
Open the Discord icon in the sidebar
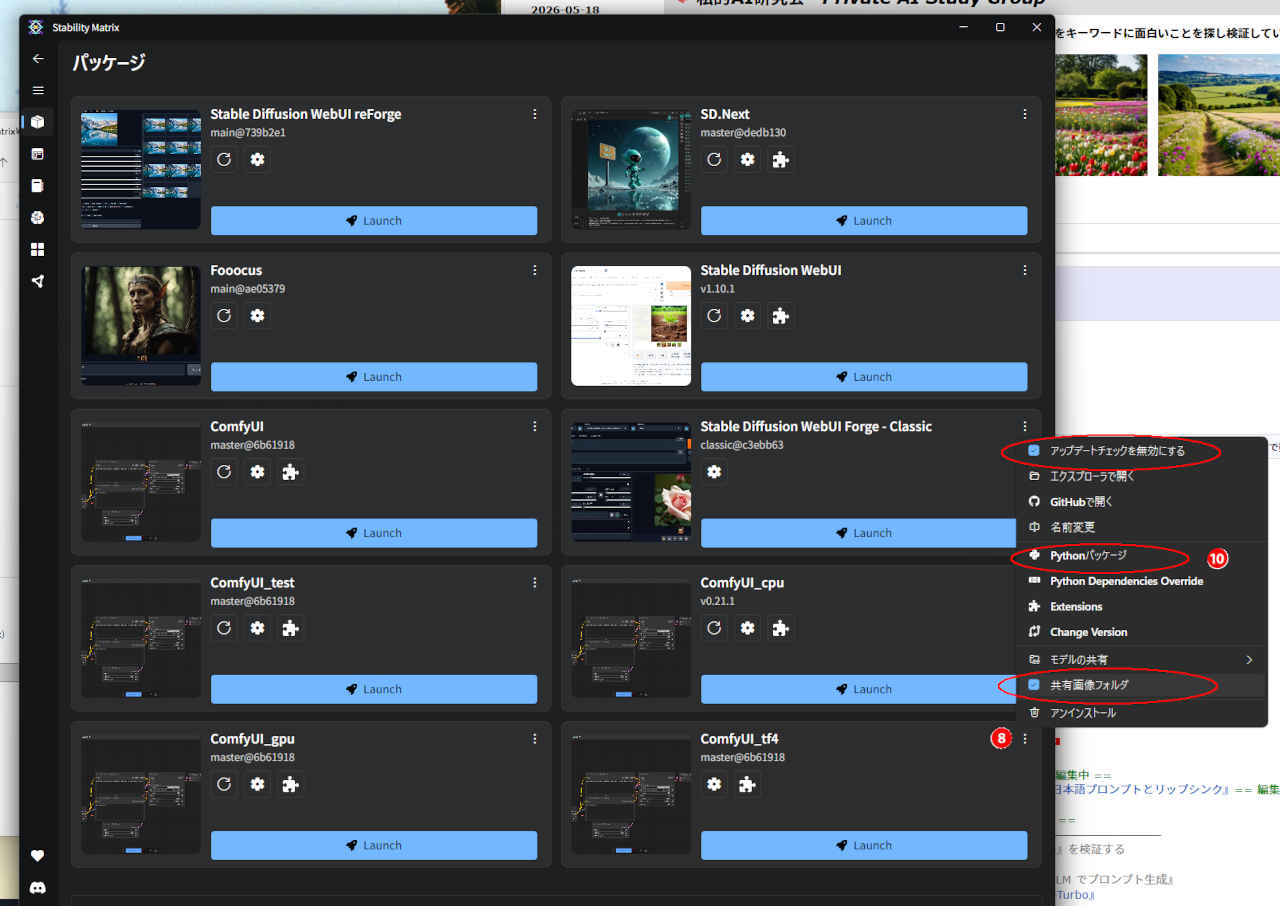pos(38,887)
